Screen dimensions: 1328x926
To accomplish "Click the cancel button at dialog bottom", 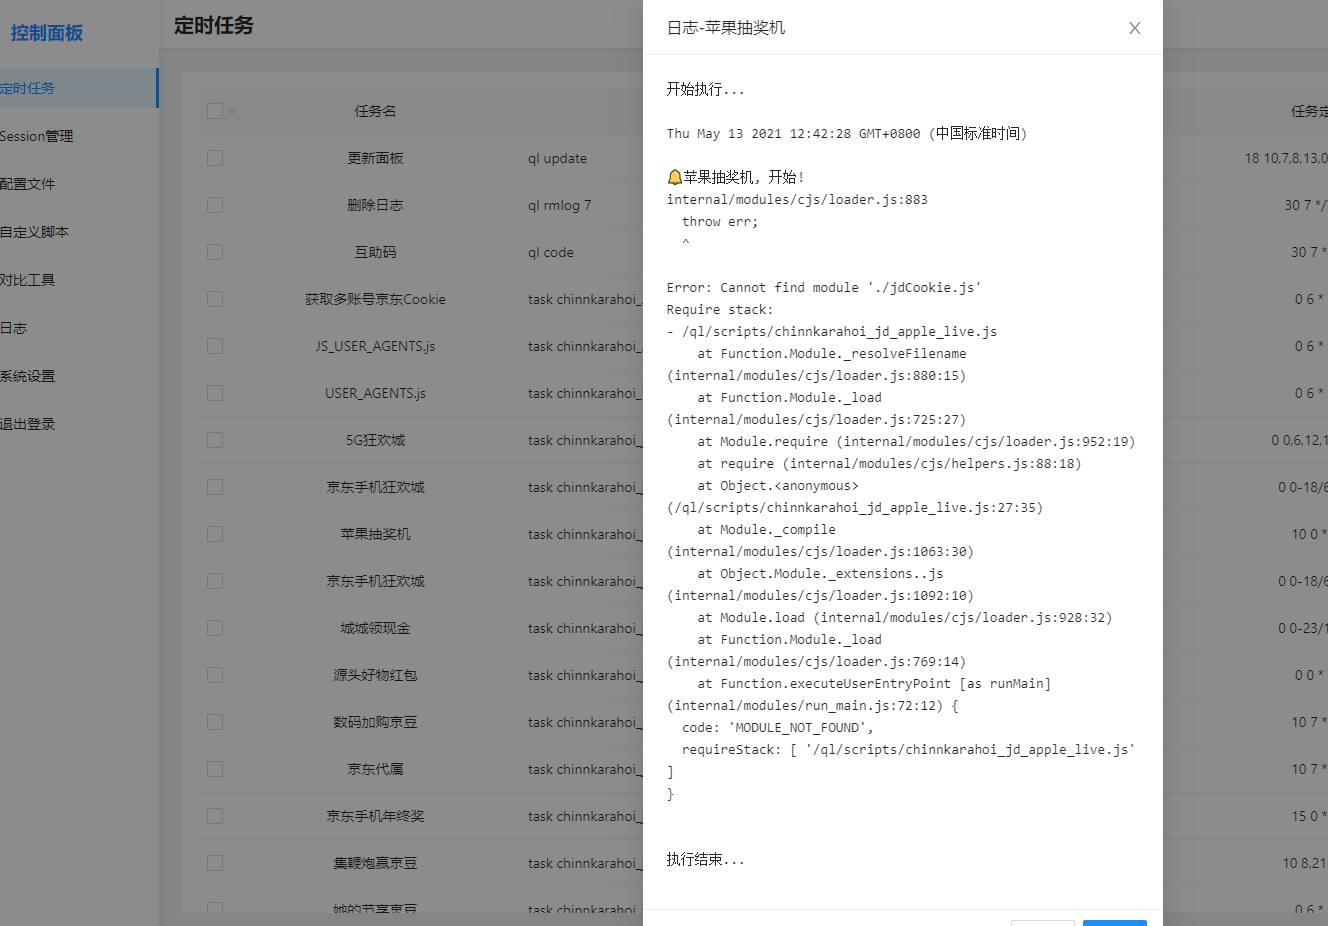I will (1043, 924).
